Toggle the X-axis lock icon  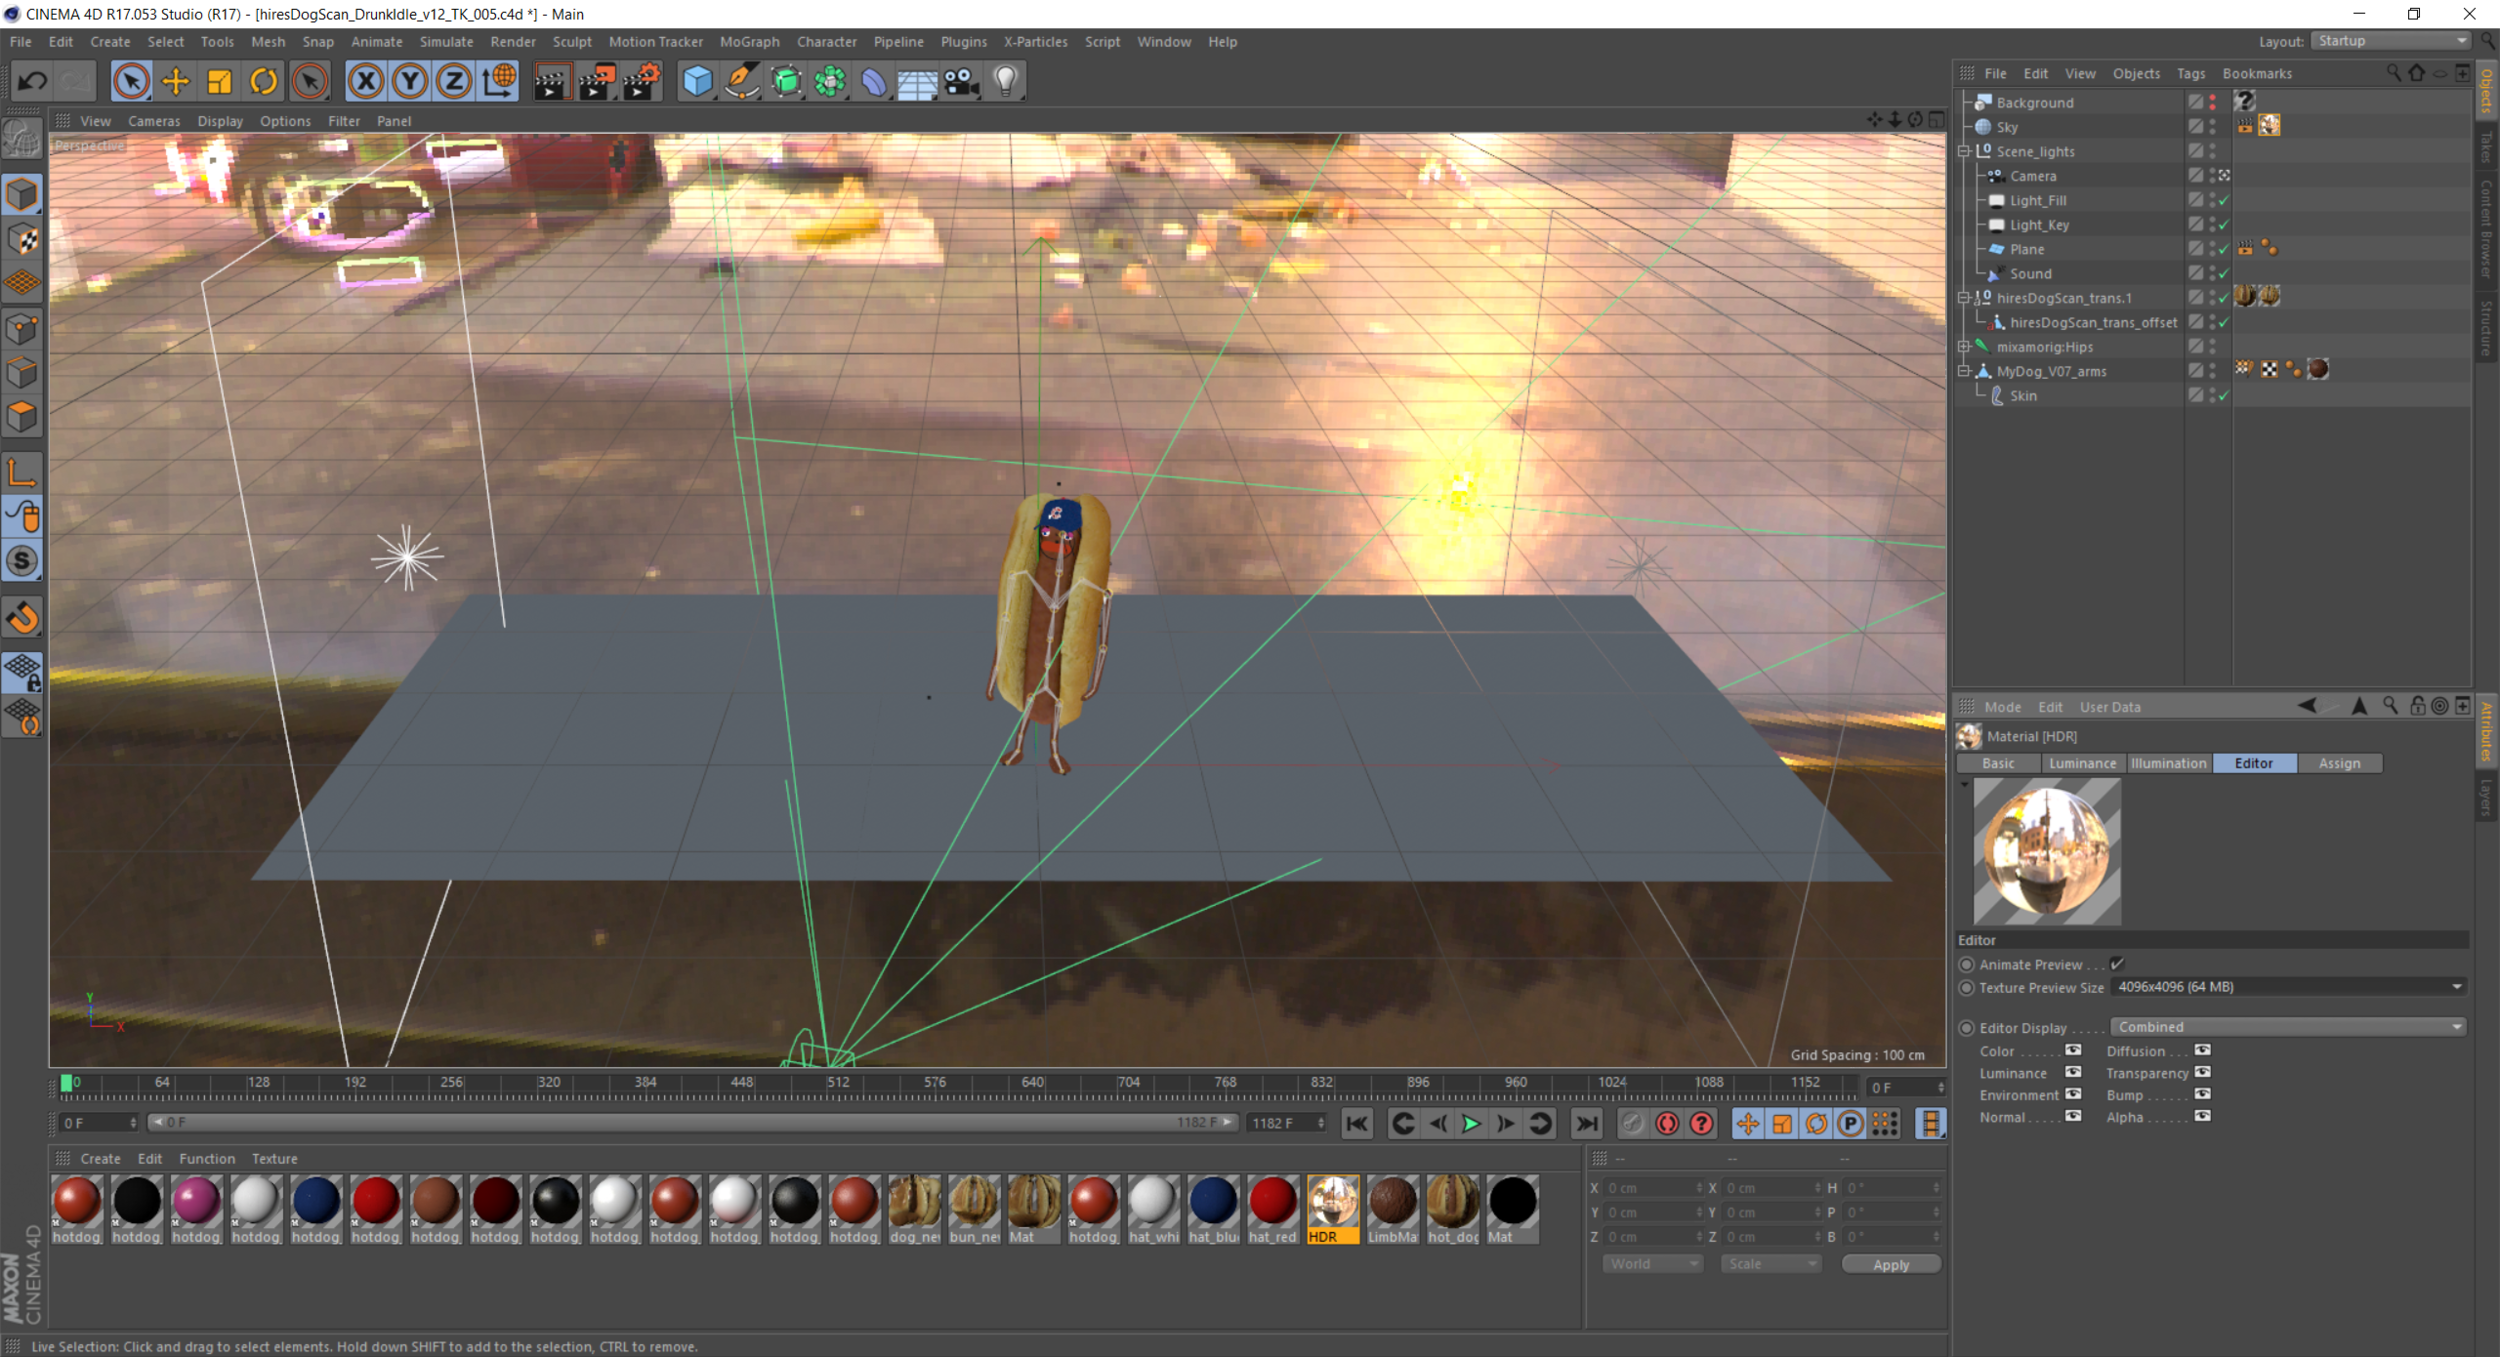click(x=367, y=80)
